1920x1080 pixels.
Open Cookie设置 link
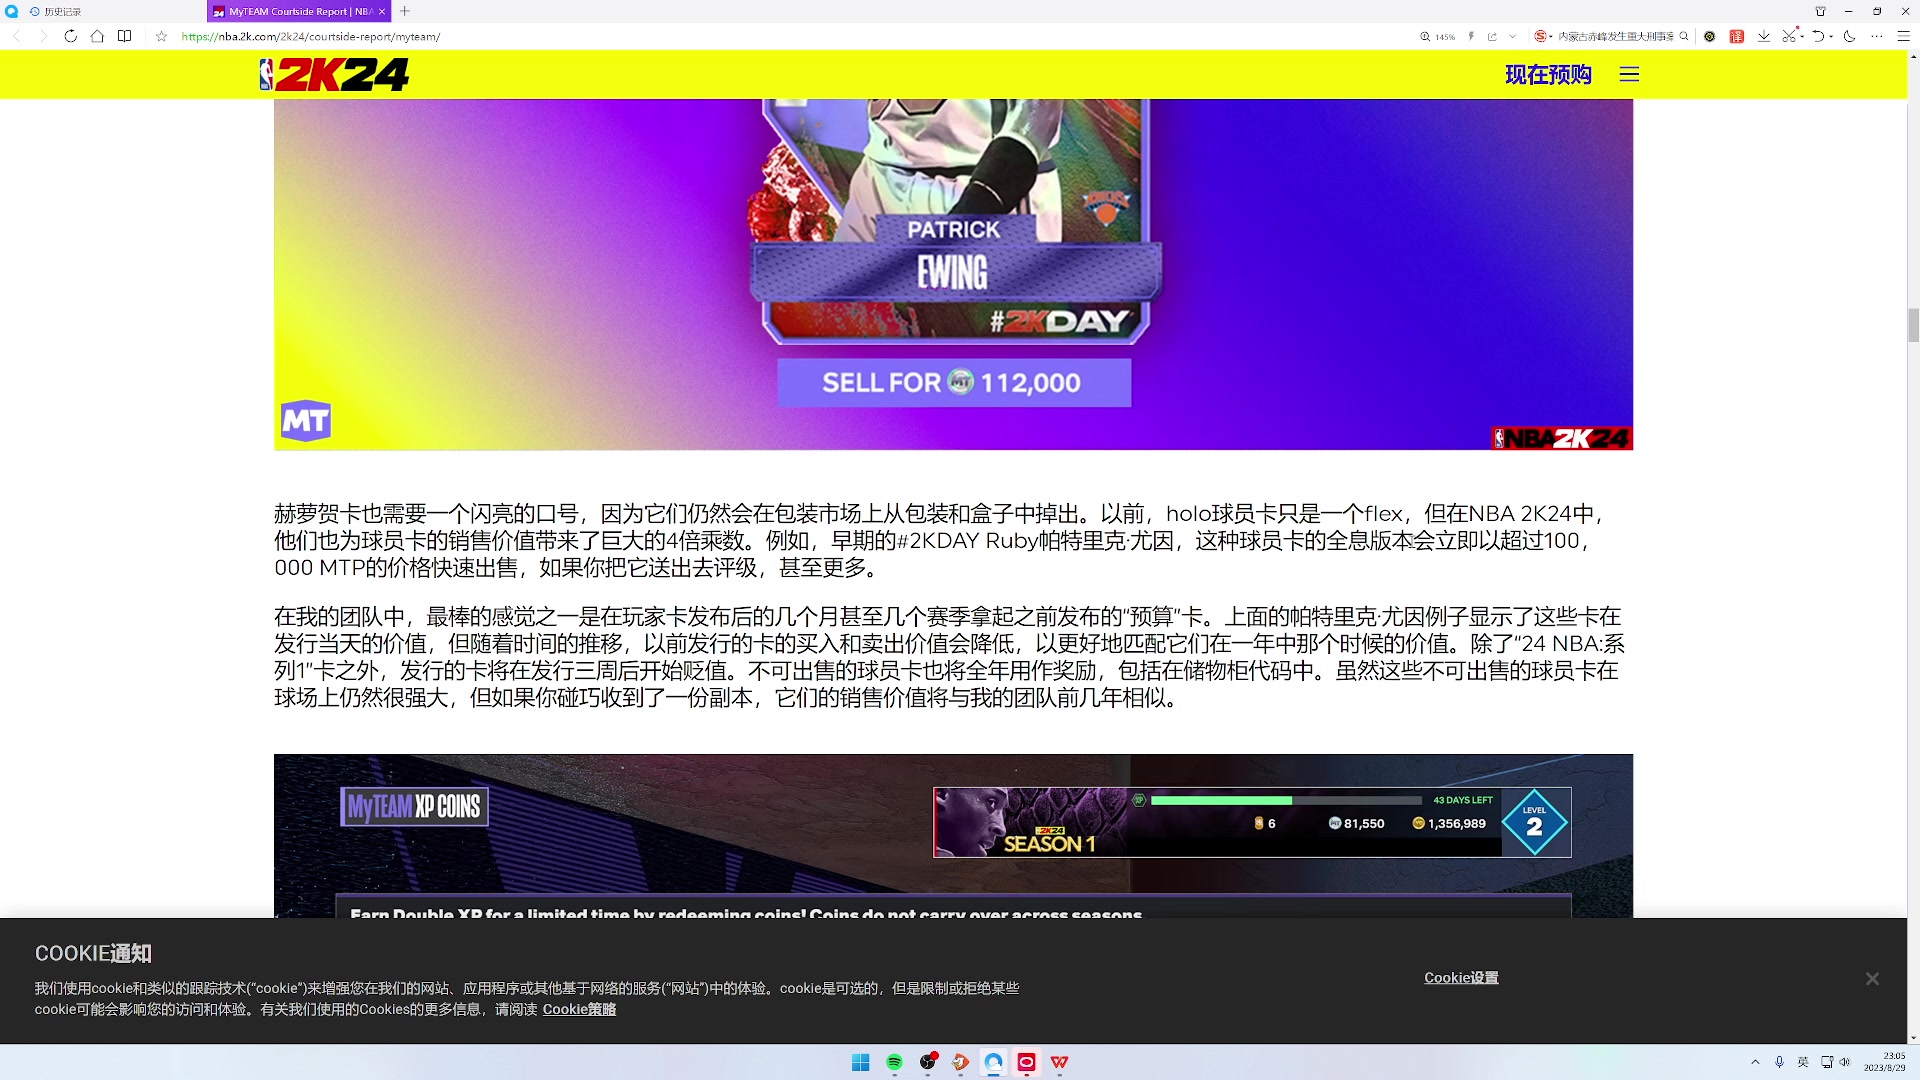coord(1461,978)
